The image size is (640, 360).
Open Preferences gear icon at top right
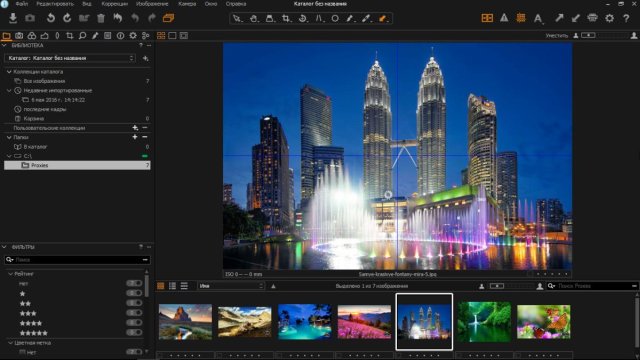[x=609, y=18]
